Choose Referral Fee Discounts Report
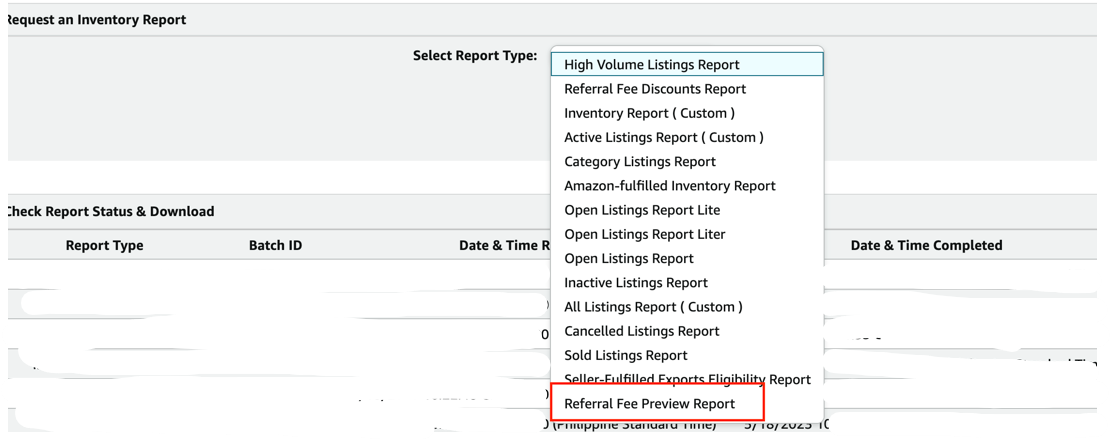The height and width of the screenshot is (440, 1110). 687,89
